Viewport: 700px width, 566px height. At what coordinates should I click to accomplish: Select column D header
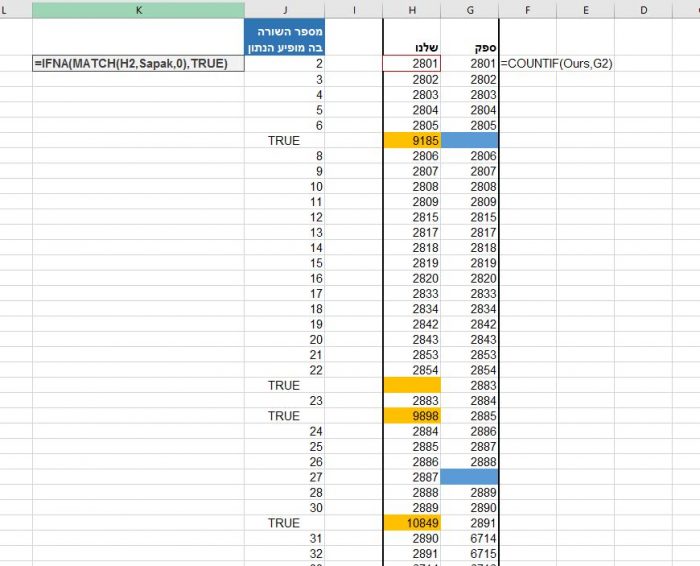643,10
